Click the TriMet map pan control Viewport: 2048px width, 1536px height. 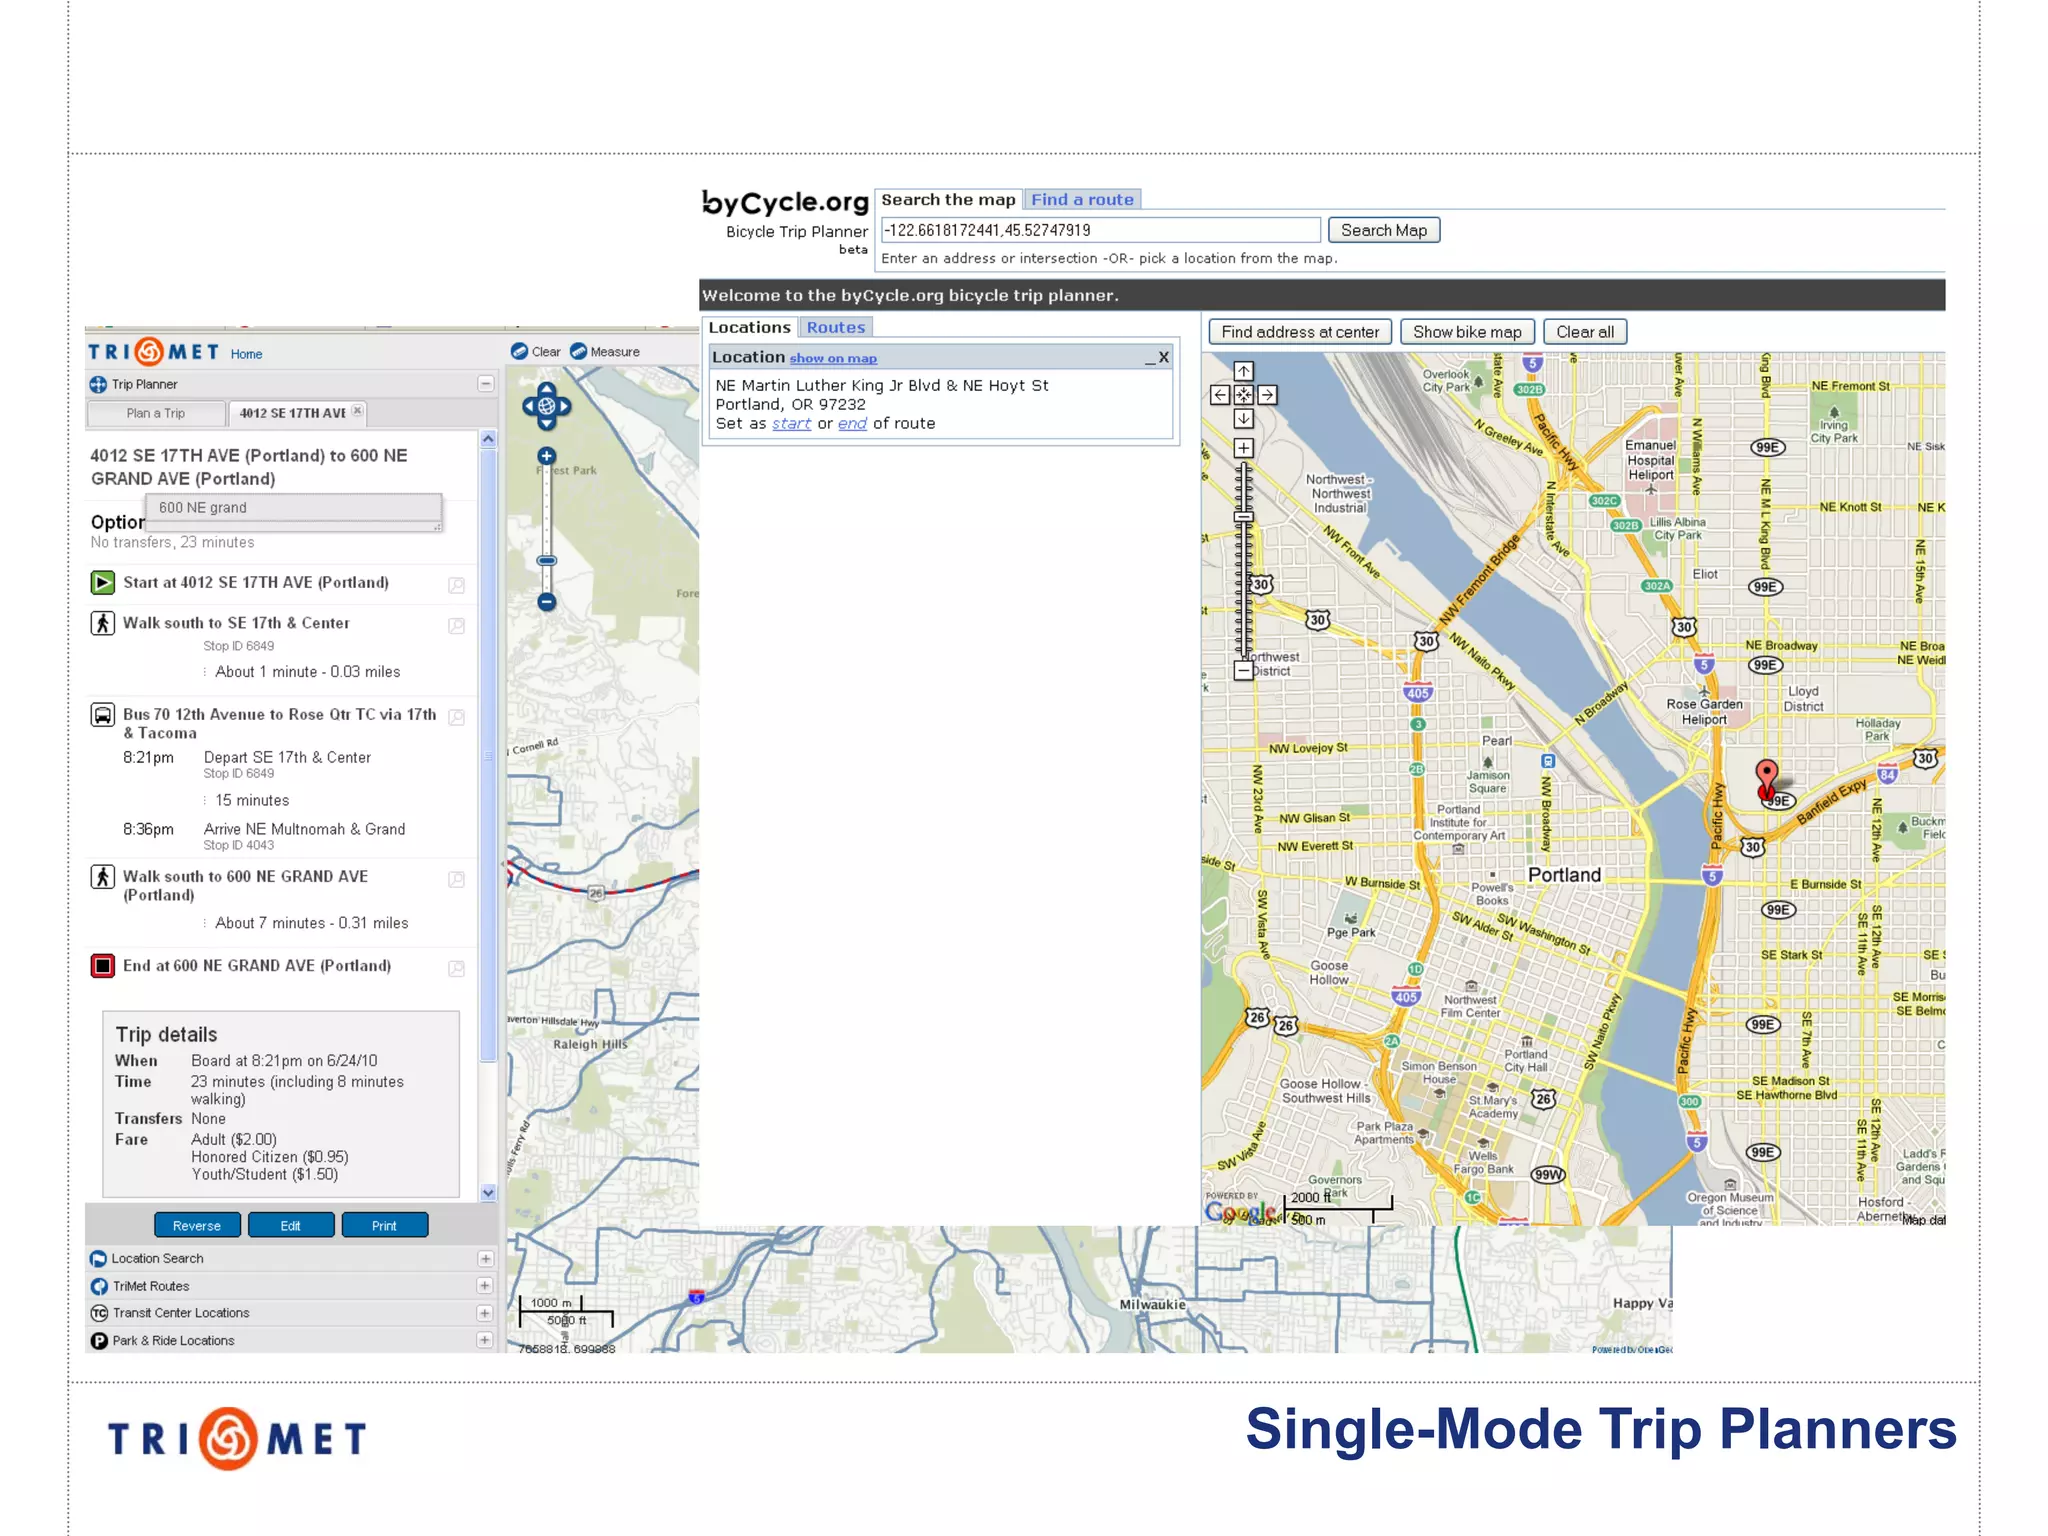click(x=546, y=406)
